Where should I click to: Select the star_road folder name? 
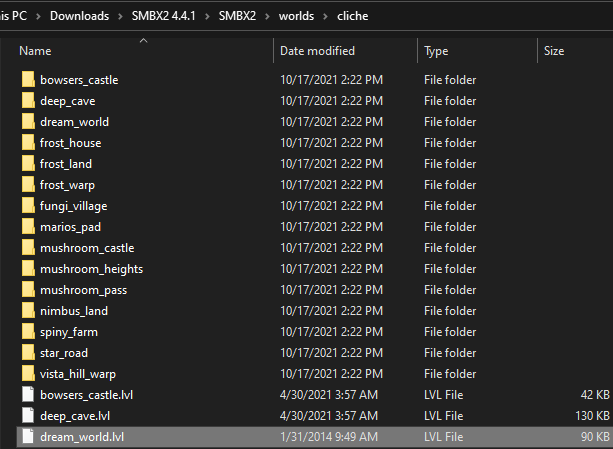tap(64, 353)
